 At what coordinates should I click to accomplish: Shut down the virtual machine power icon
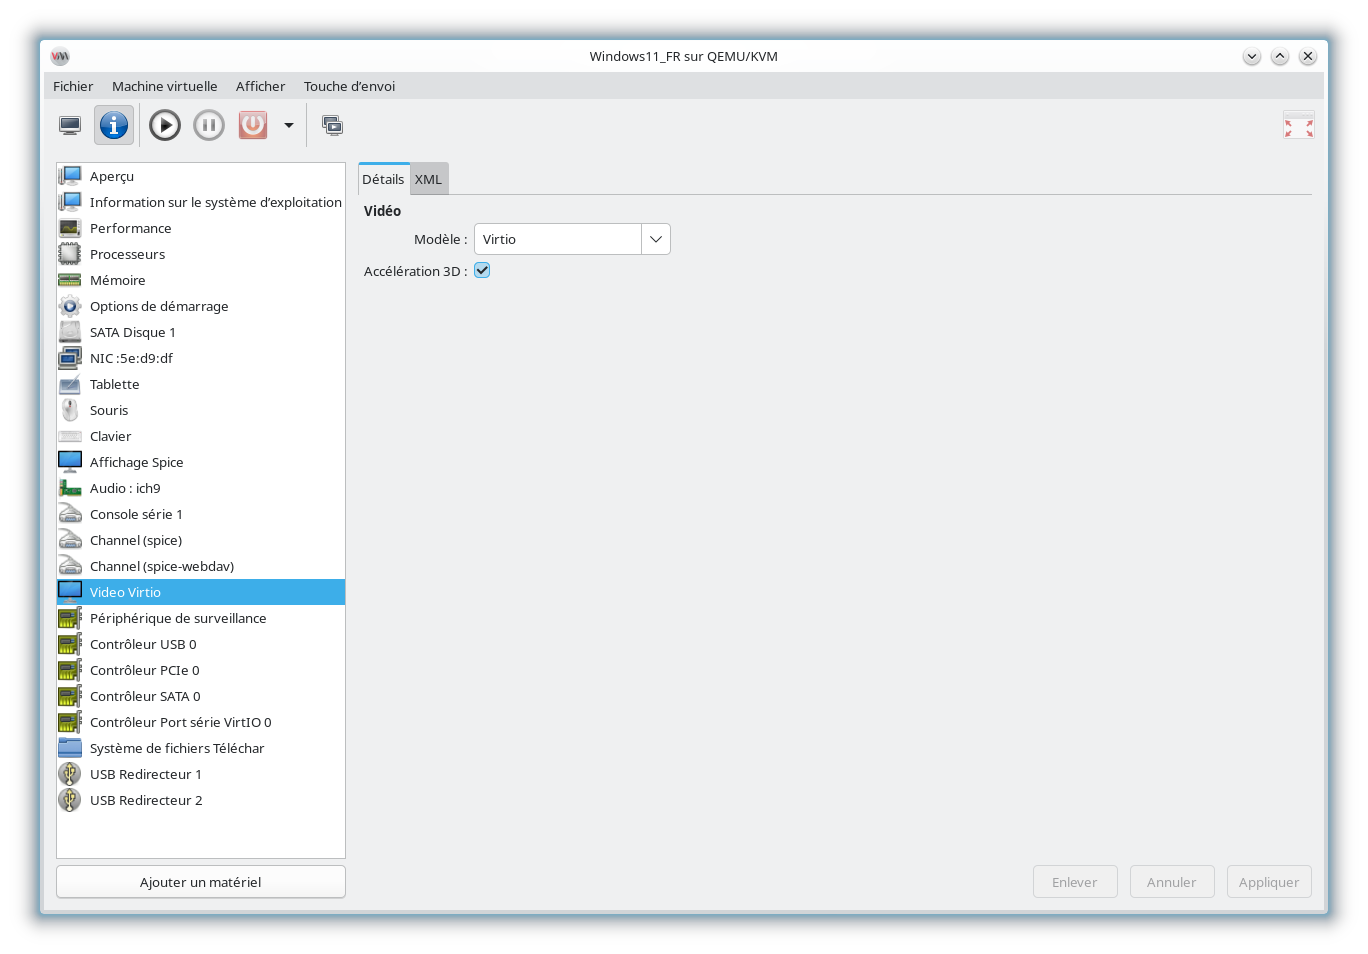[x=253, y=125]
